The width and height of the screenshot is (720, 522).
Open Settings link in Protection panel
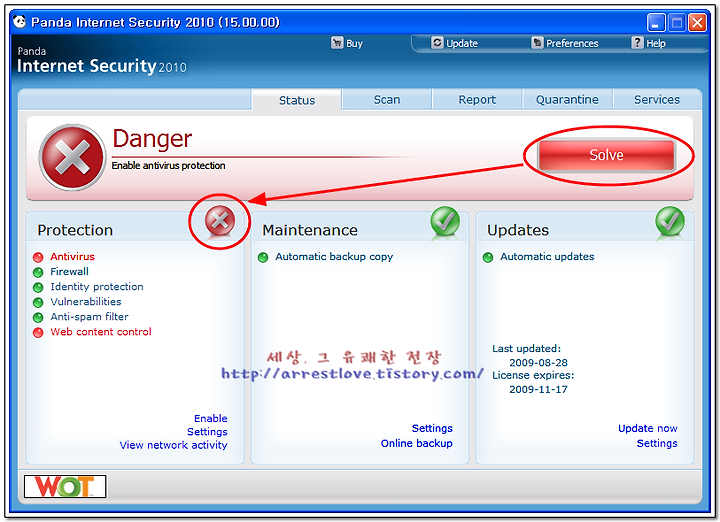point(207,432)
